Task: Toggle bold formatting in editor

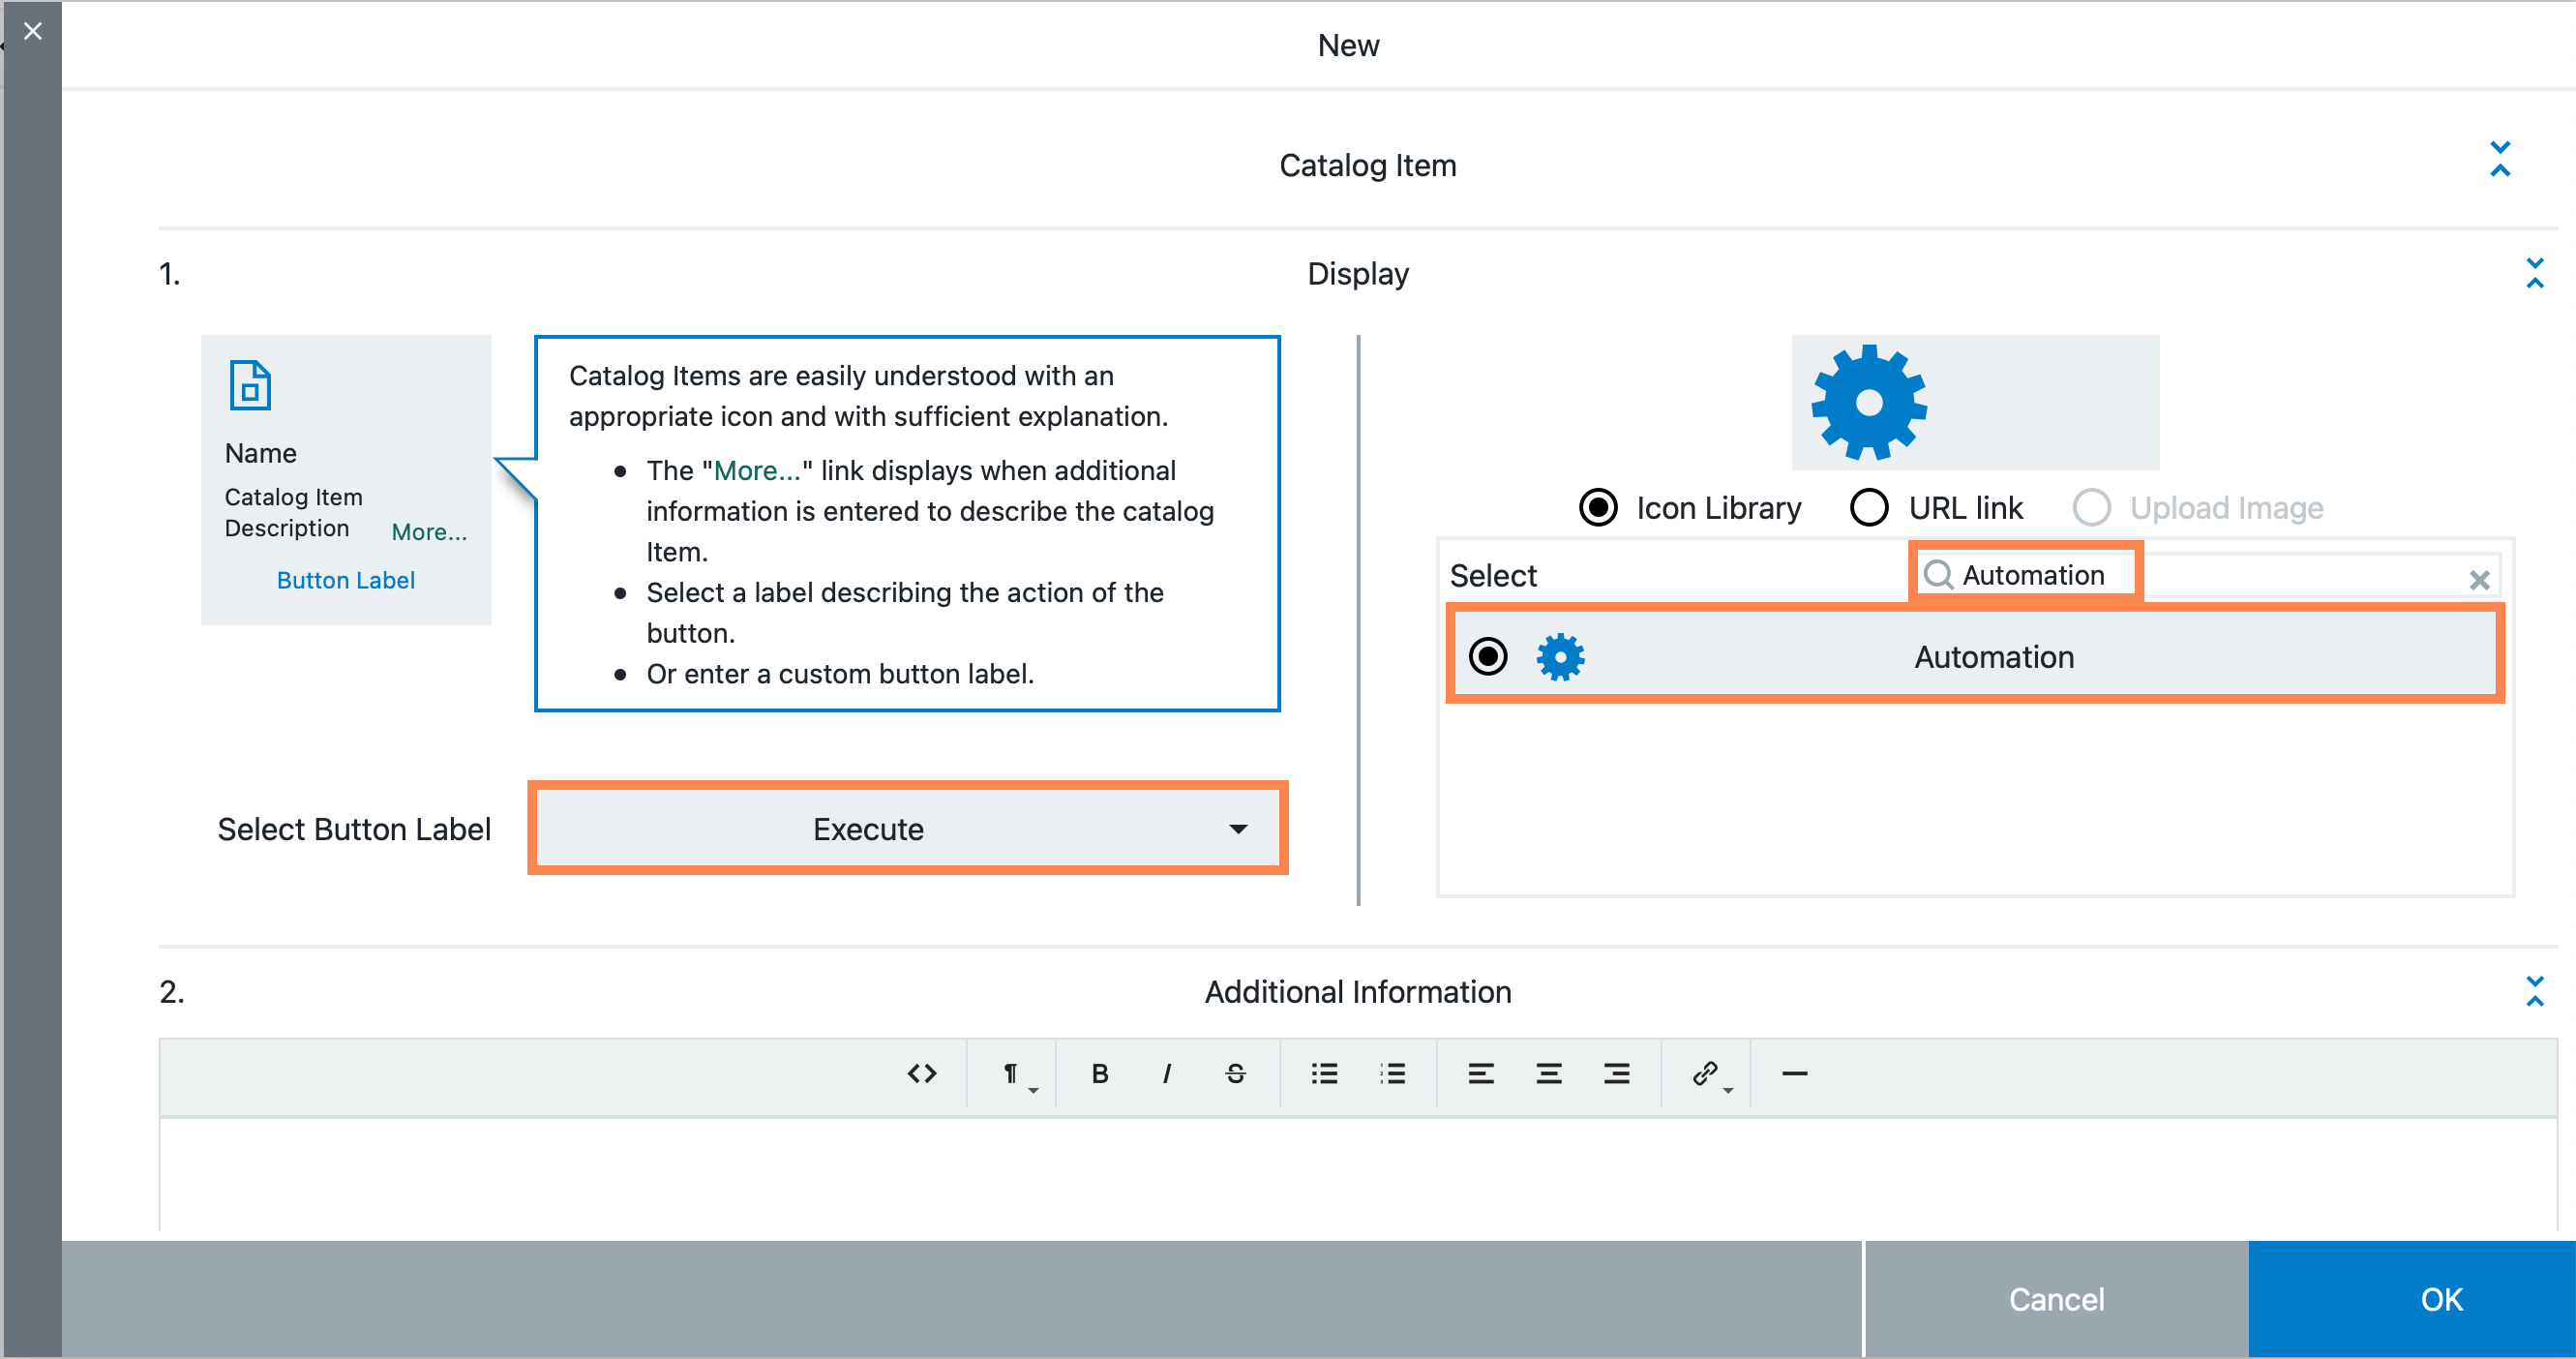Action: (x=1099, y=1072)
